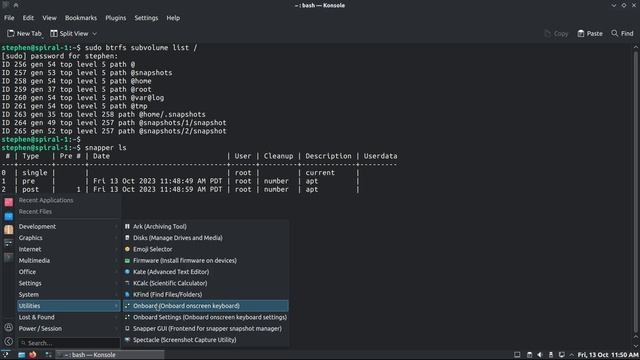Viewport: 640px width, 360px height.
Task: Launch Ark archiving tool from menu
Action: click(205, 227)
